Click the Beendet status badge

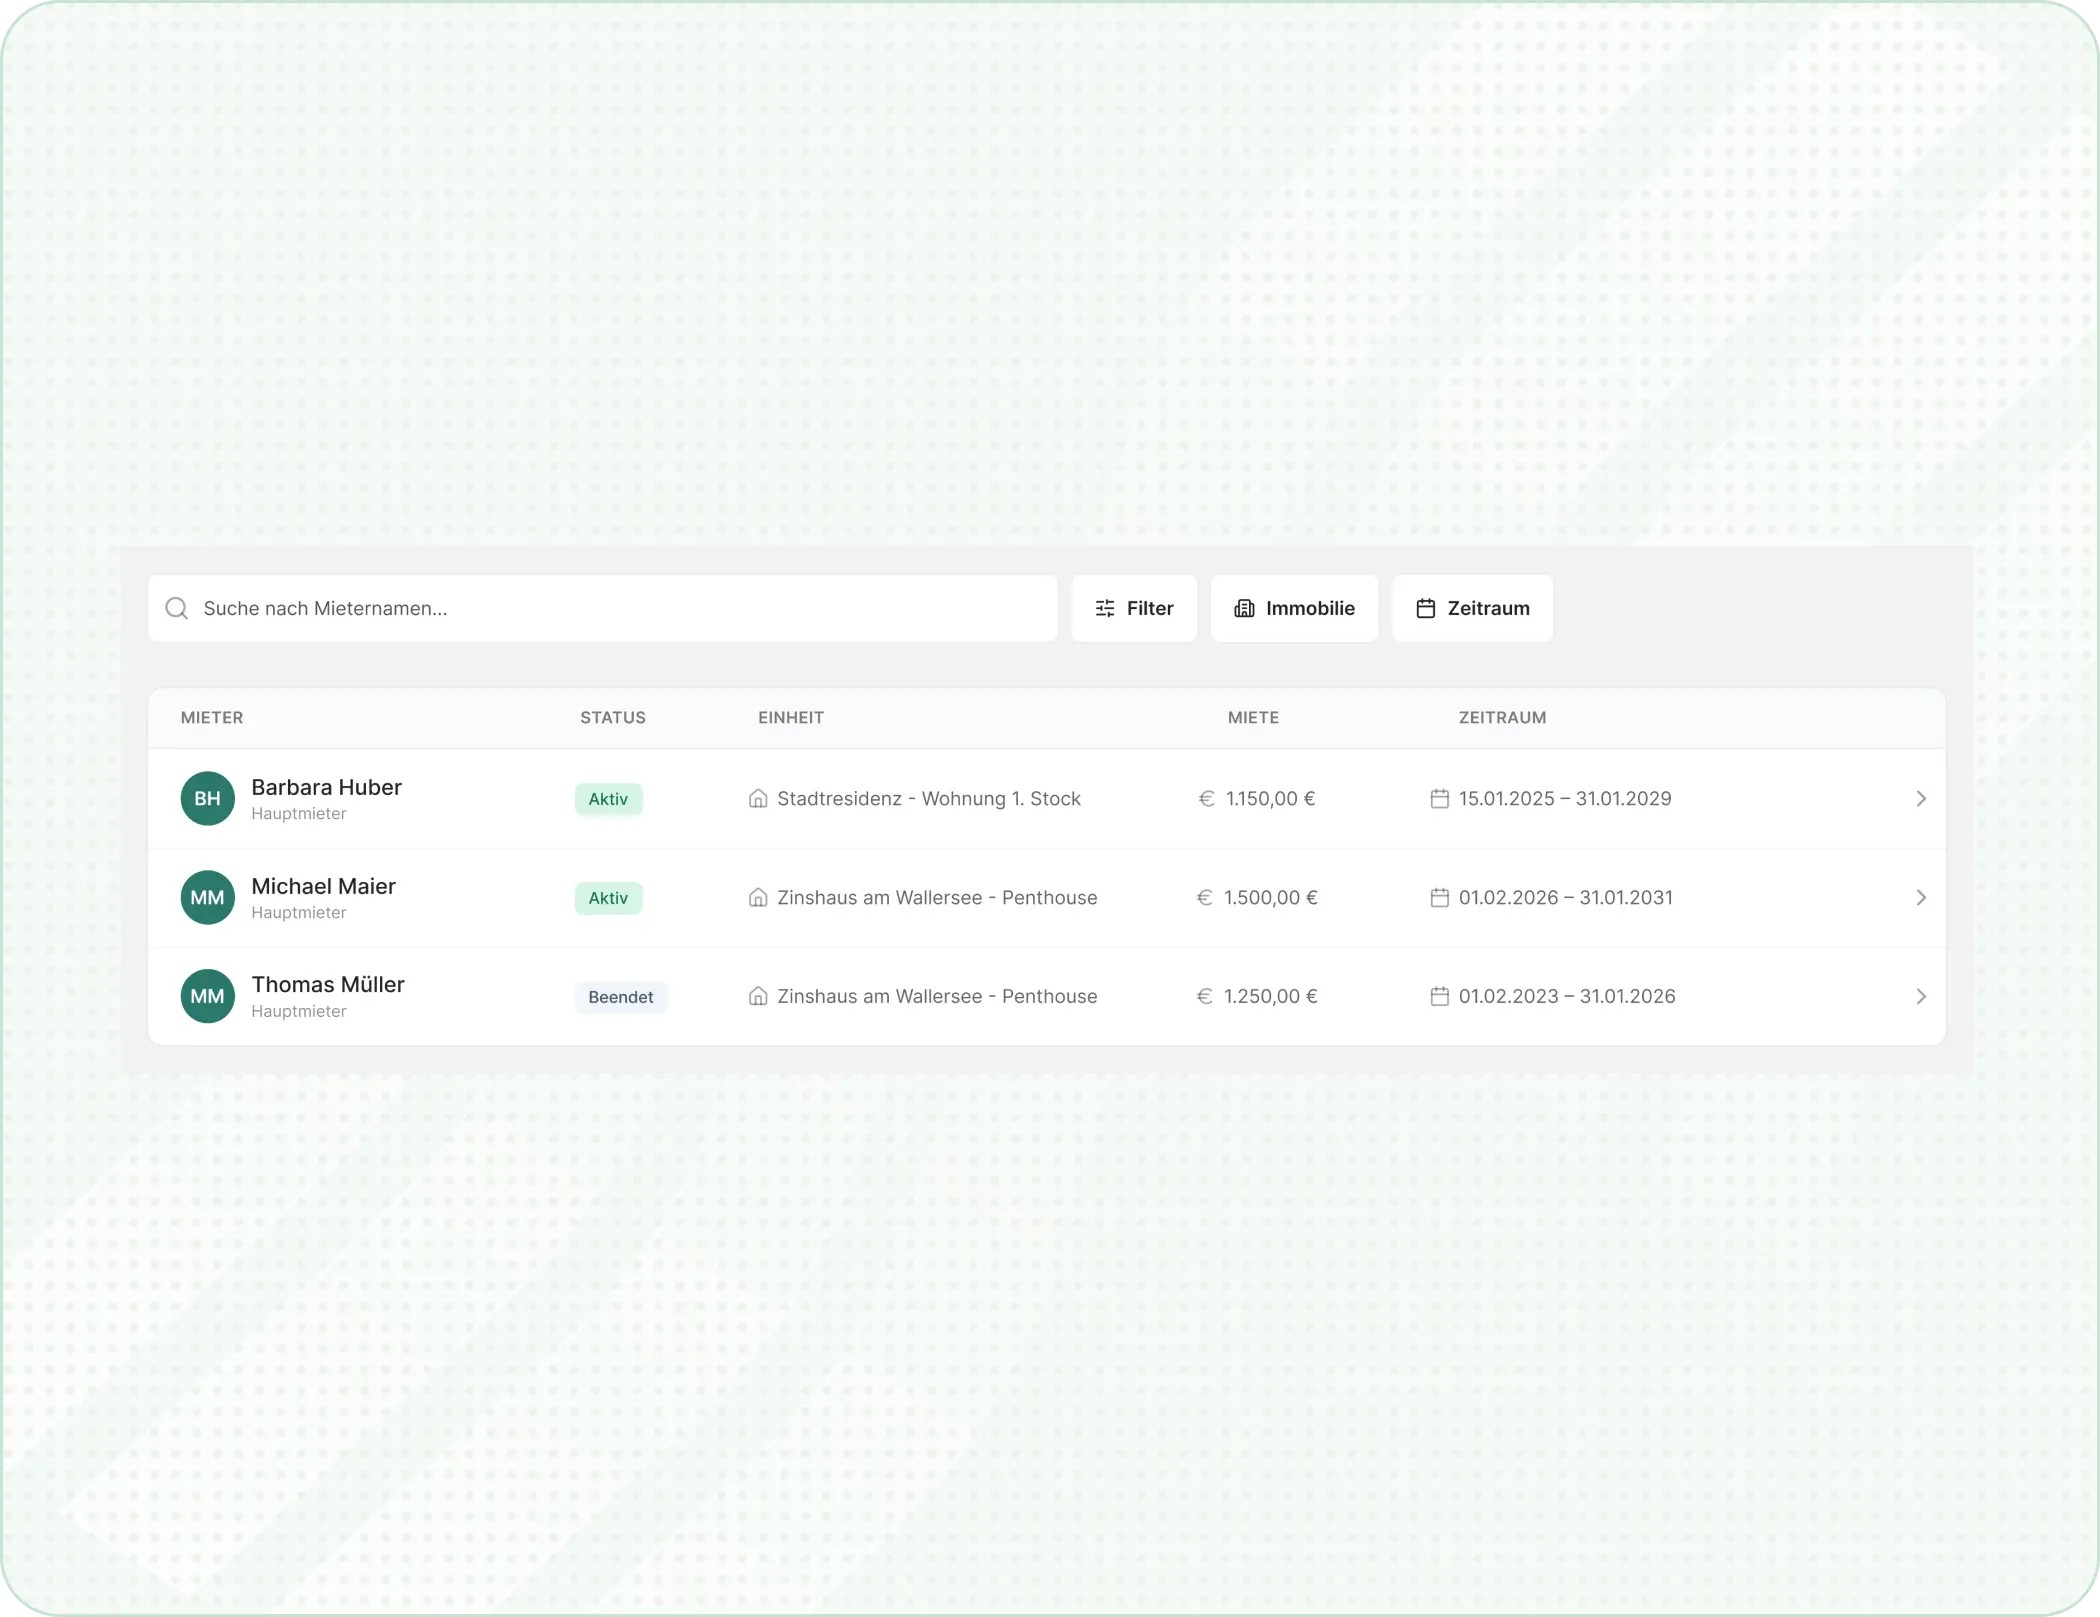pyautogui.click(x=620, y=997)
